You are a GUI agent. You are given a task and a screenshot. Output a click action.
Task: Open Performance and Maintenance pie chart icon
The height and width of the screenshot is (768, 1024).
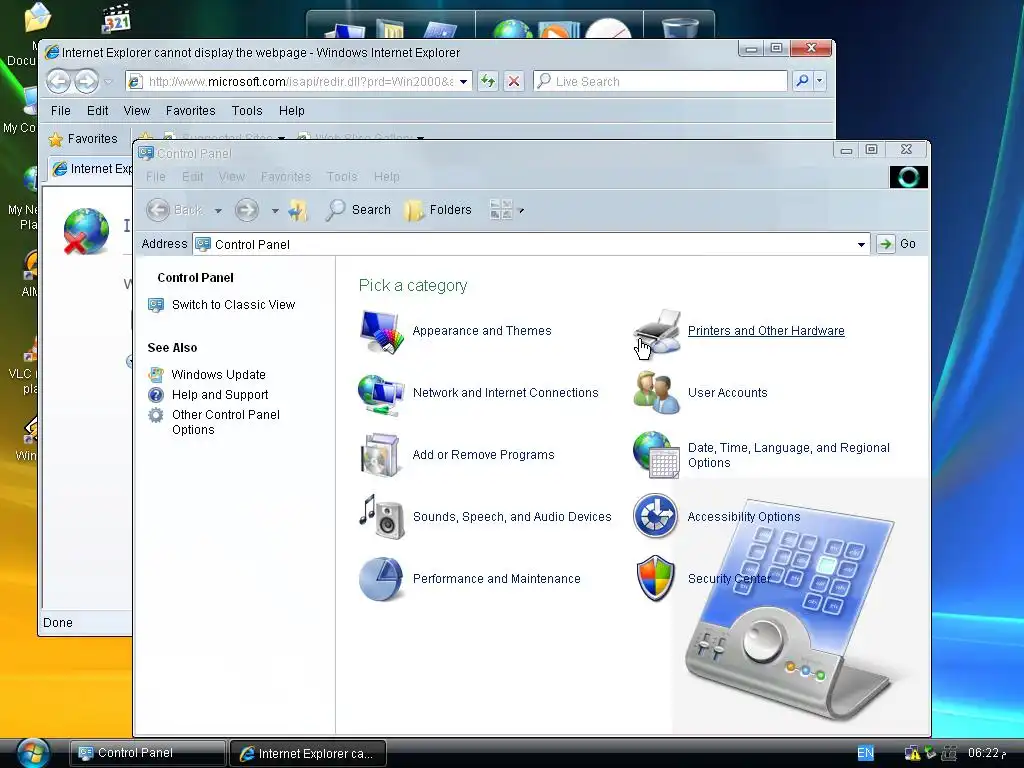[x=381, y=579]
